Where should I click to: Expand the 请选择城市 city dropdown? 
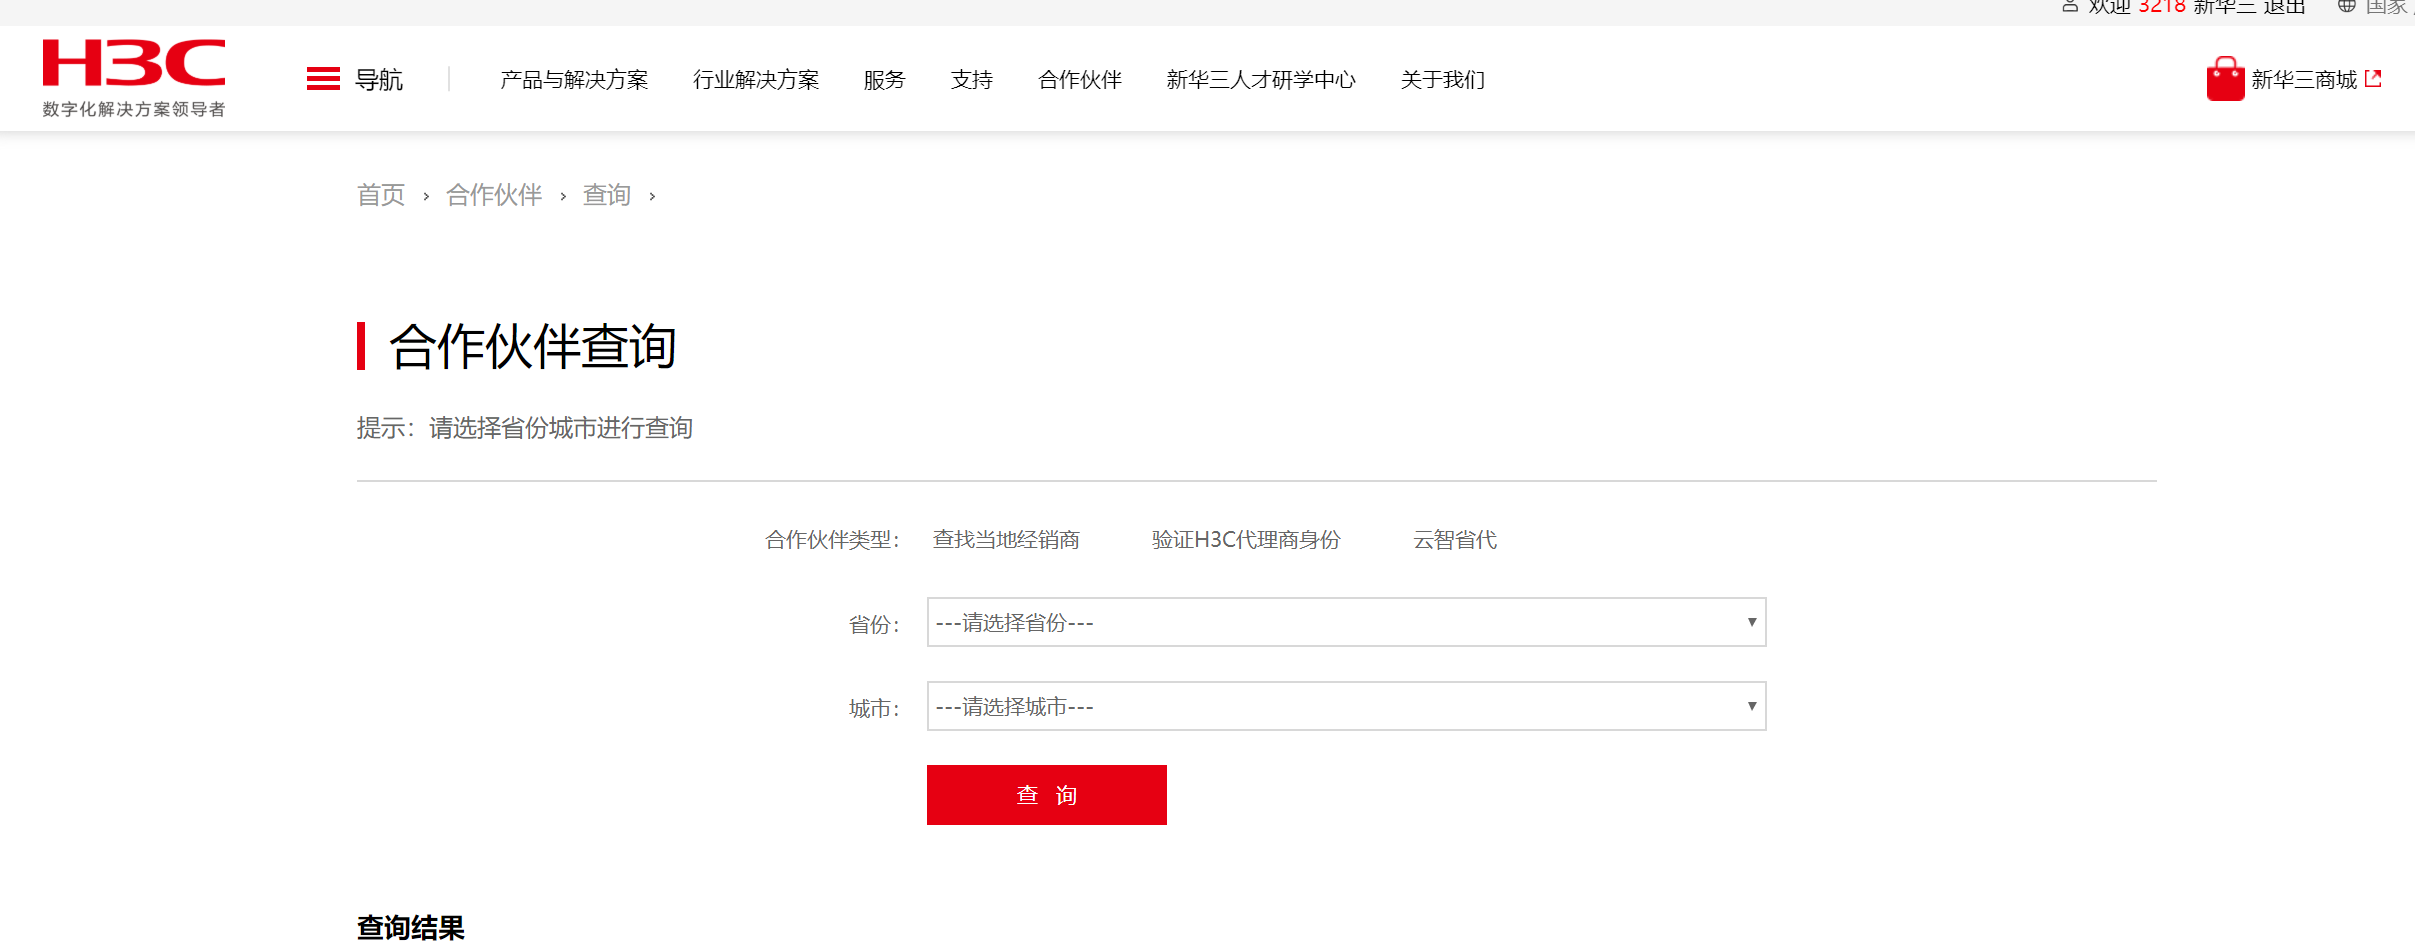tap(1346, 706)
